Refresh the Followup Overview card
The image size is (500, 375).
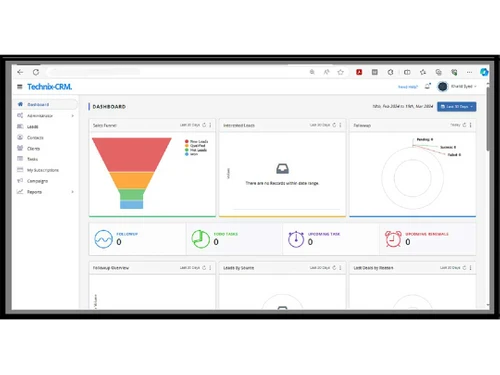[204, 268]
